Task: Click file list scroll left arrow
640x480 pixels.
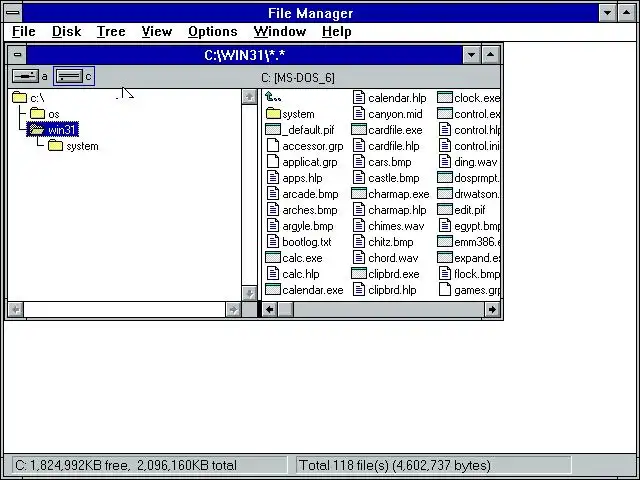Action: (x=269, y=310)
